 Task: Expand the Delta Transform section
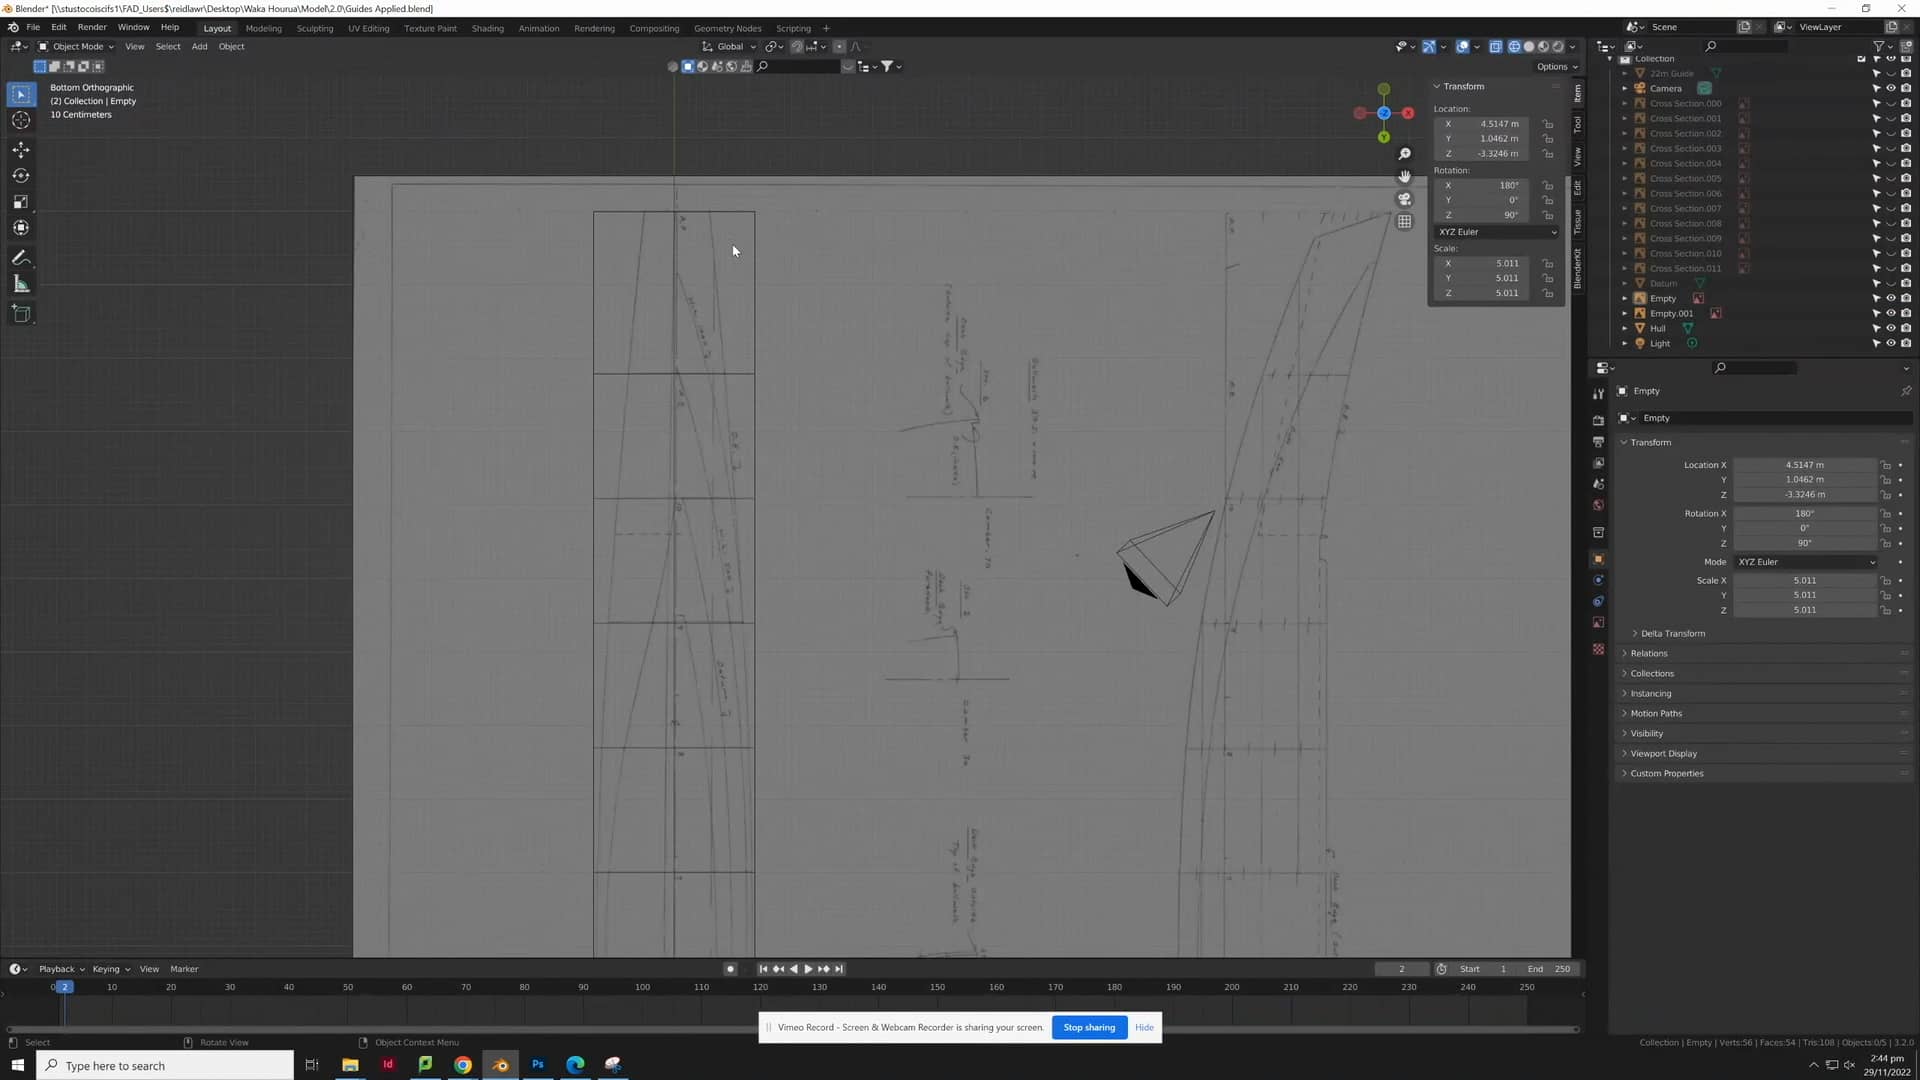coord(1672,632)
